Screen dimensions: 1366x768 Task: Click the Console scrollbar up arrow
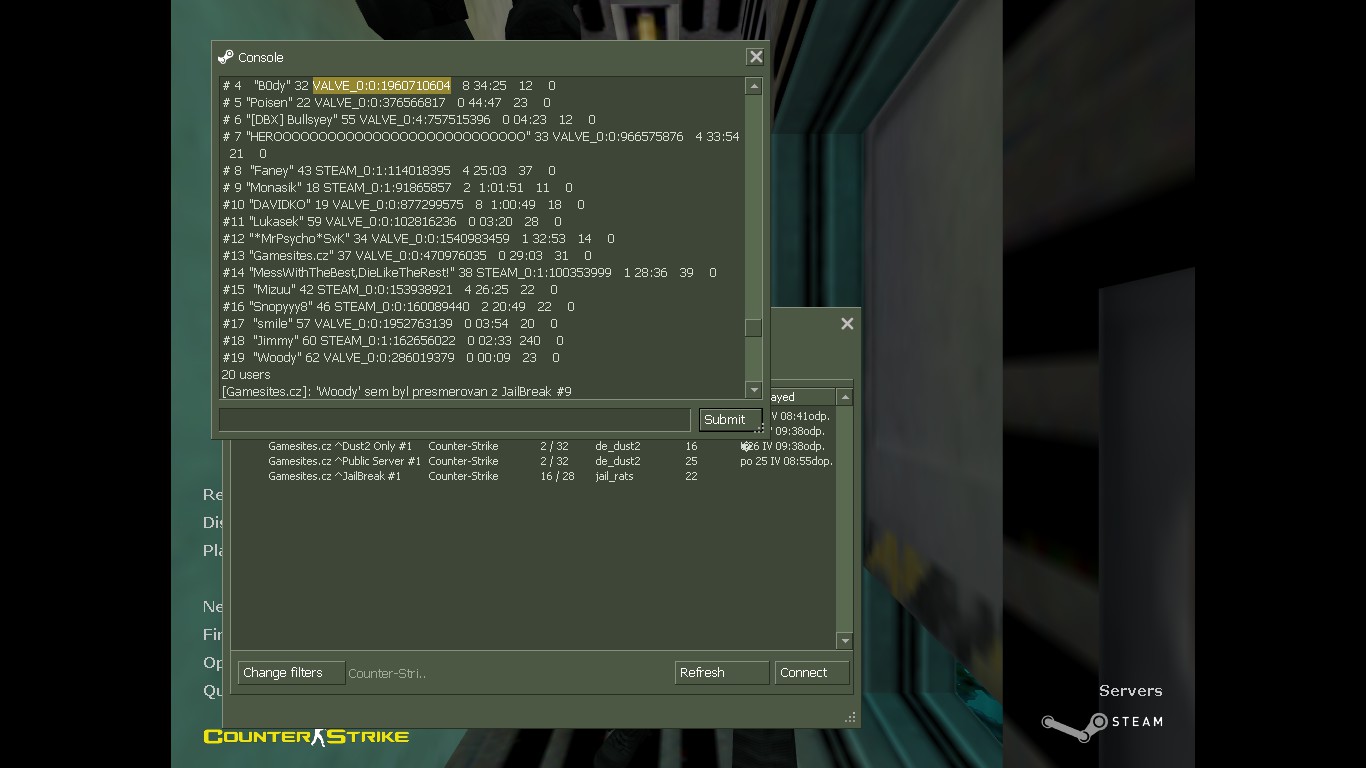pos(754,87)
